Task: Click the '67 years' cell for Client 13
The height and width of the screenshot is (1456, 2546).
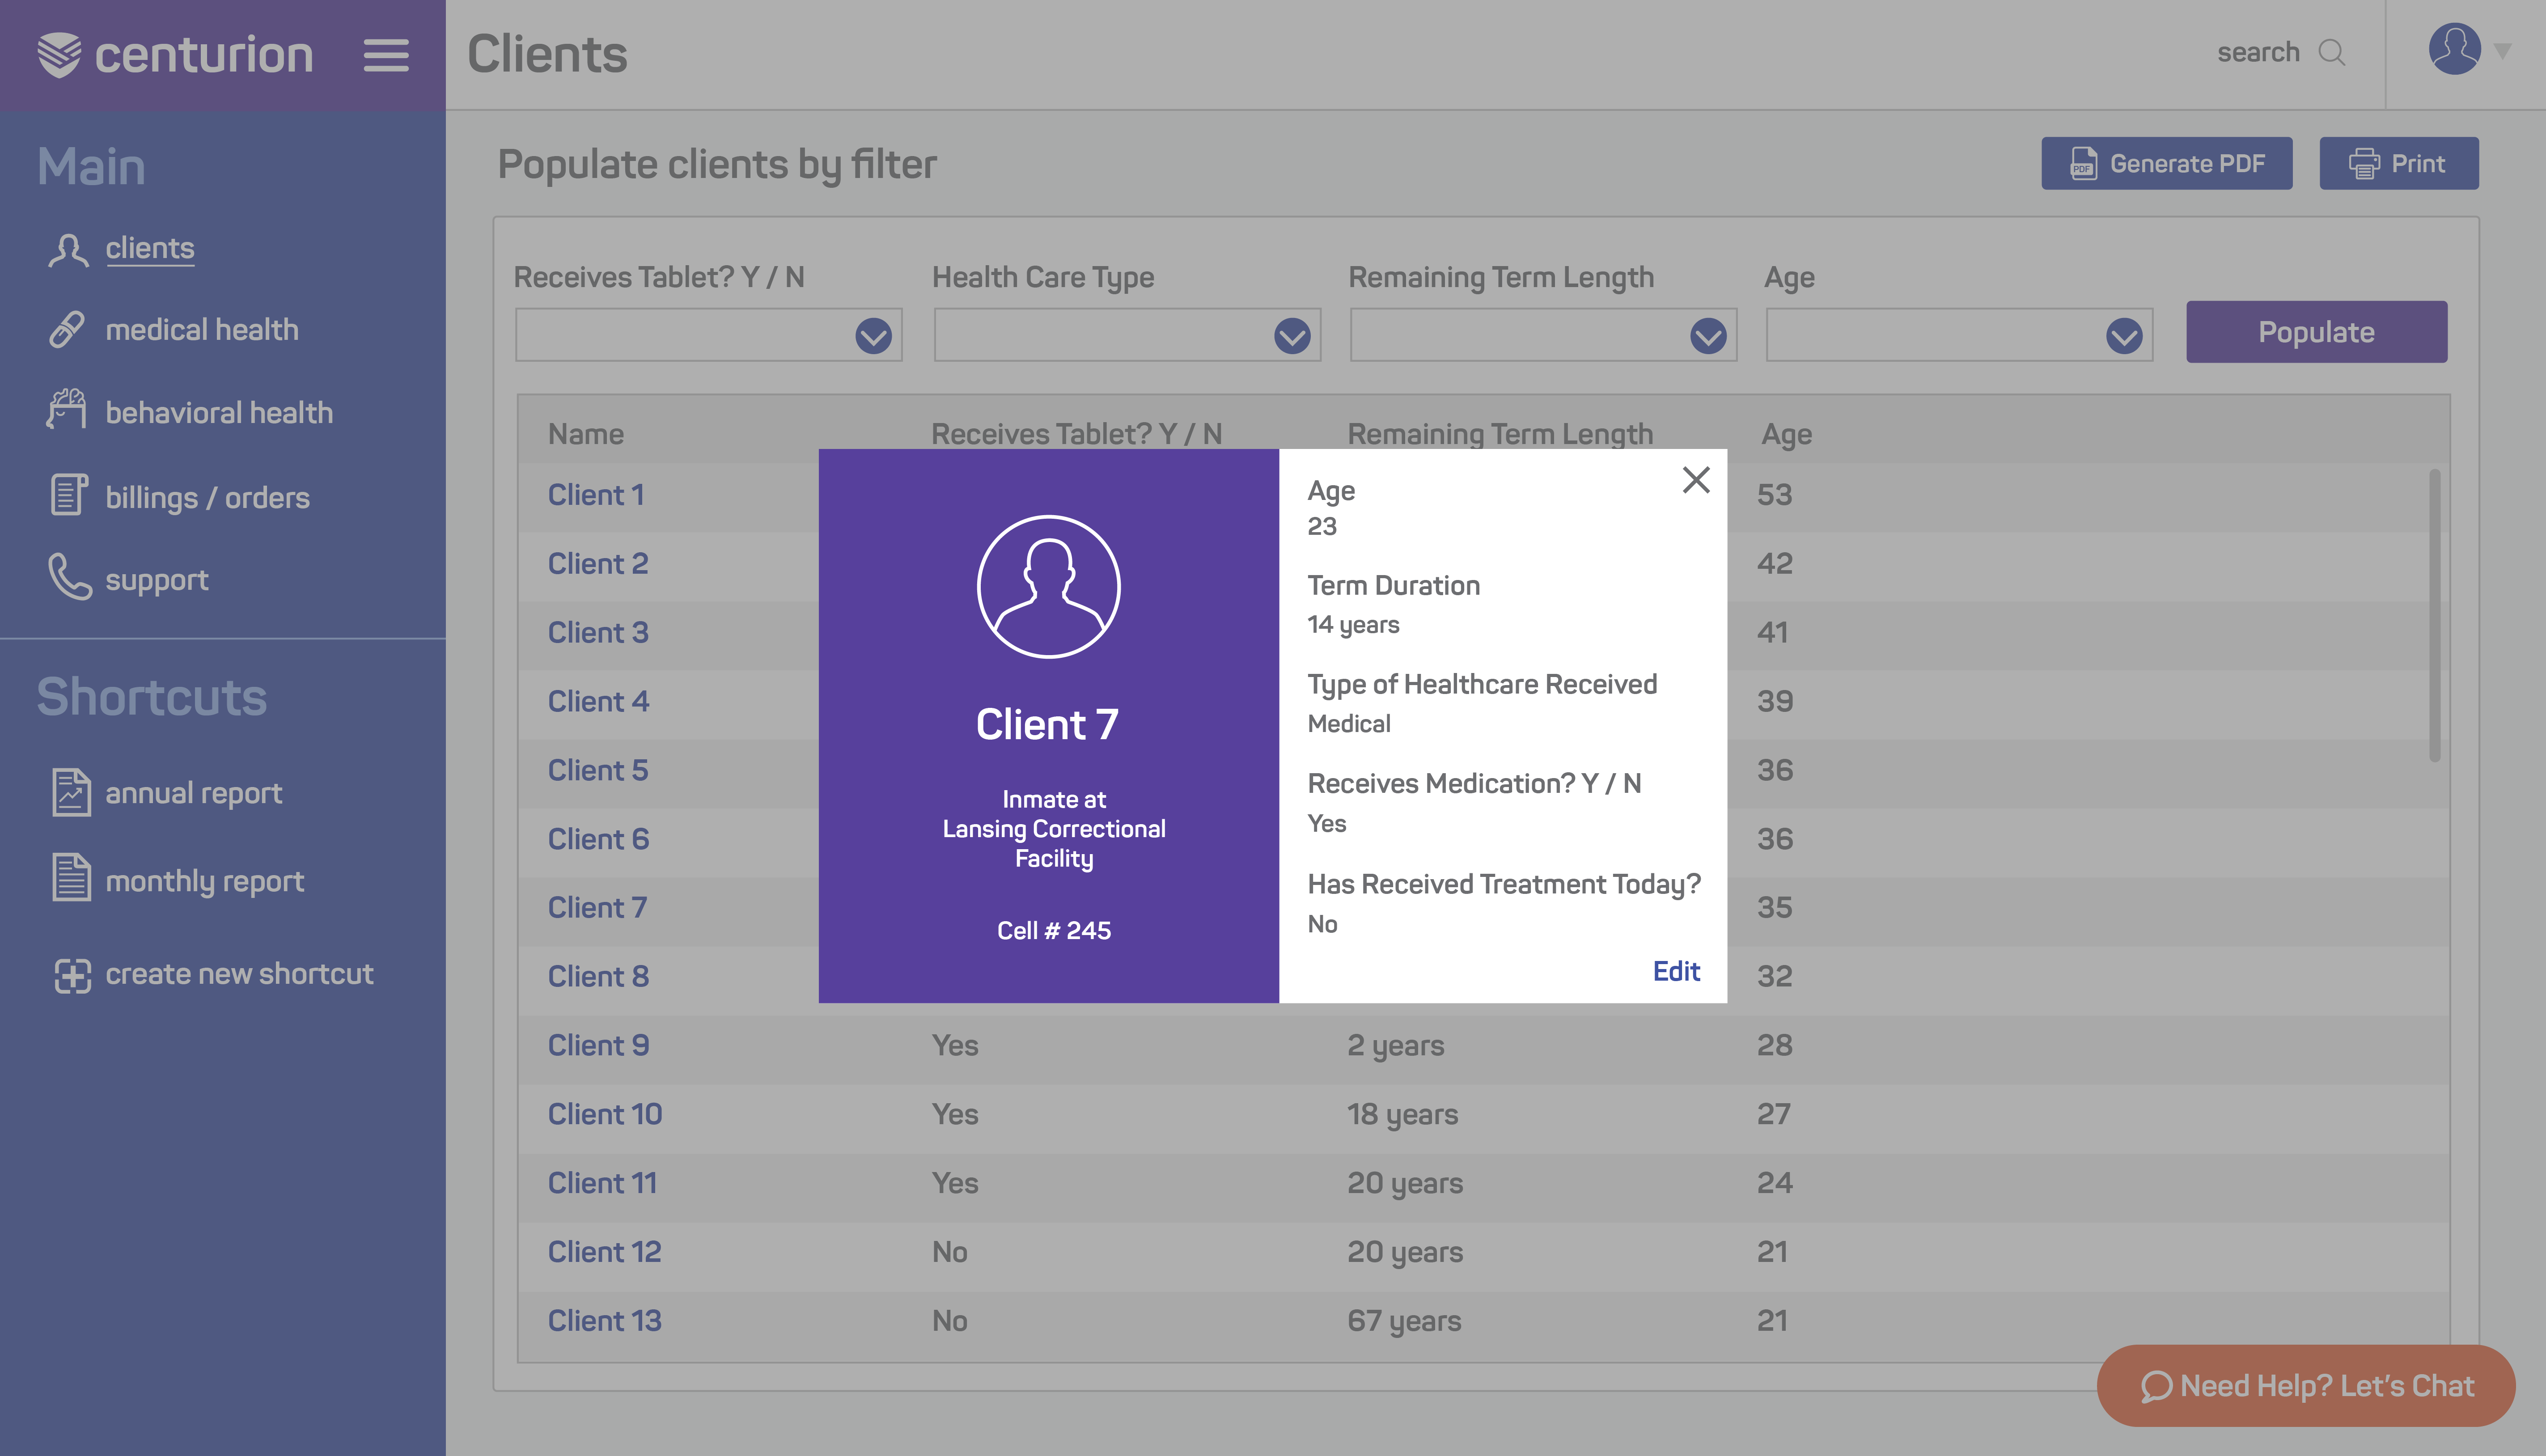Action: click(x=1404, y=1322)
